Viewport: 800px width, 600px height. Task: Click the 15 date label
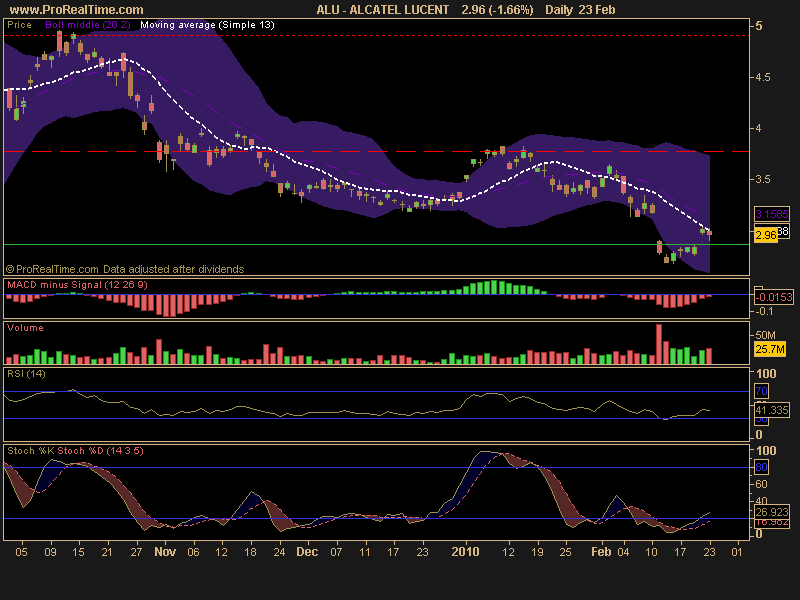78,552
